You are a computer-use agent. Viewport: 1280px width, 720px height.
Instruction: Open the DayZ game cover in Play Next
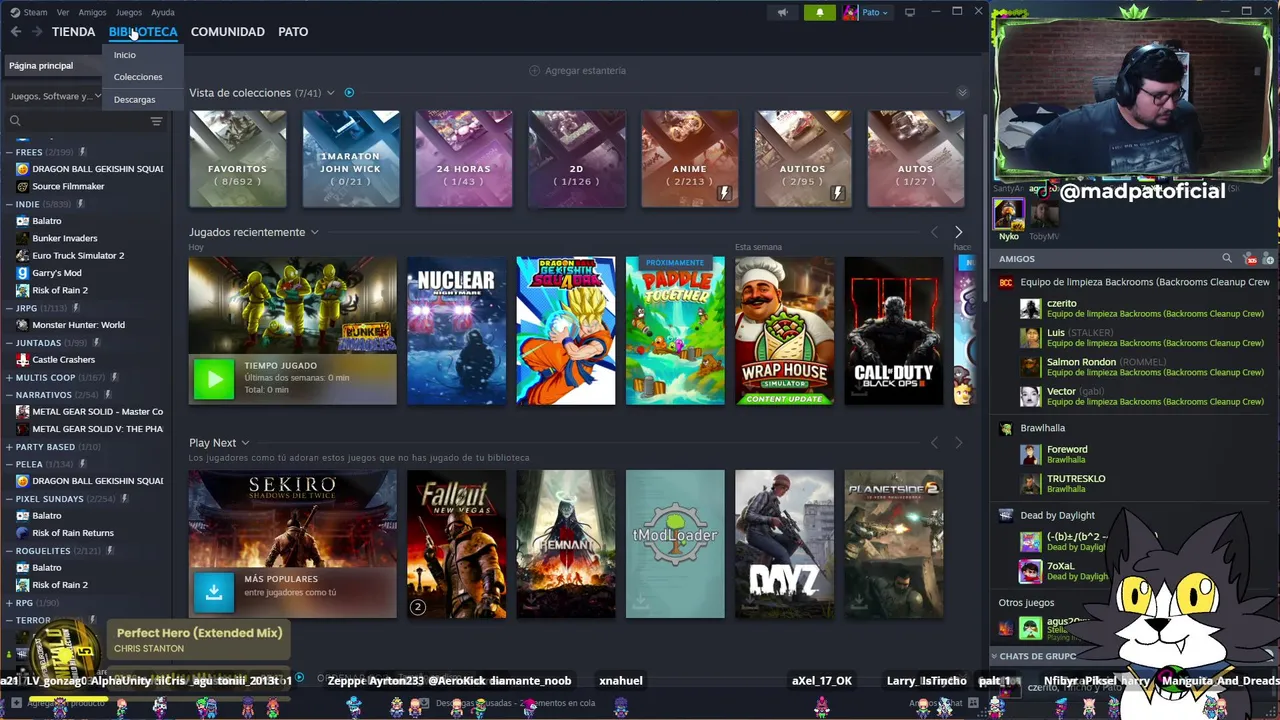(x=784, y=544)
